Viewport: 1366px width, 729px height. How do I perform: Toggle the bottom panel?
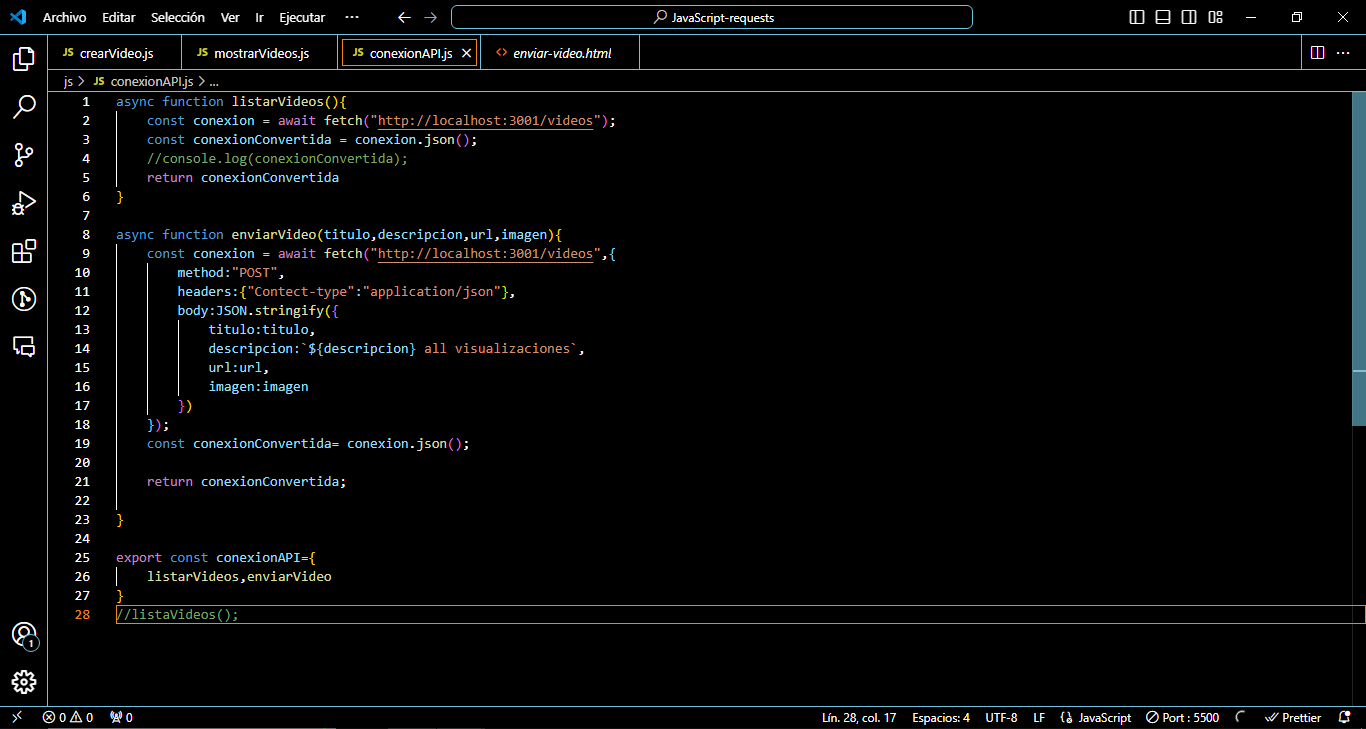tap(1163, 17)
